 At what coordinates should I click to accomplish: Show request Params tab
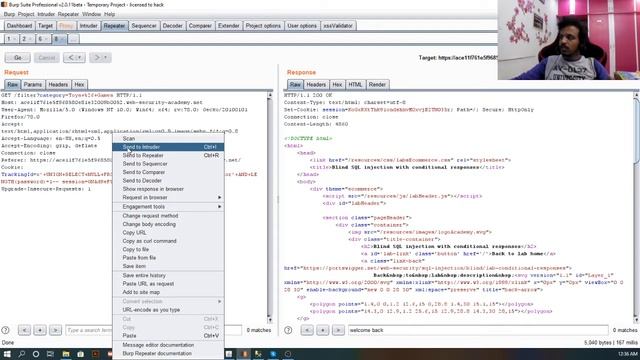click(x=33, y=84)
